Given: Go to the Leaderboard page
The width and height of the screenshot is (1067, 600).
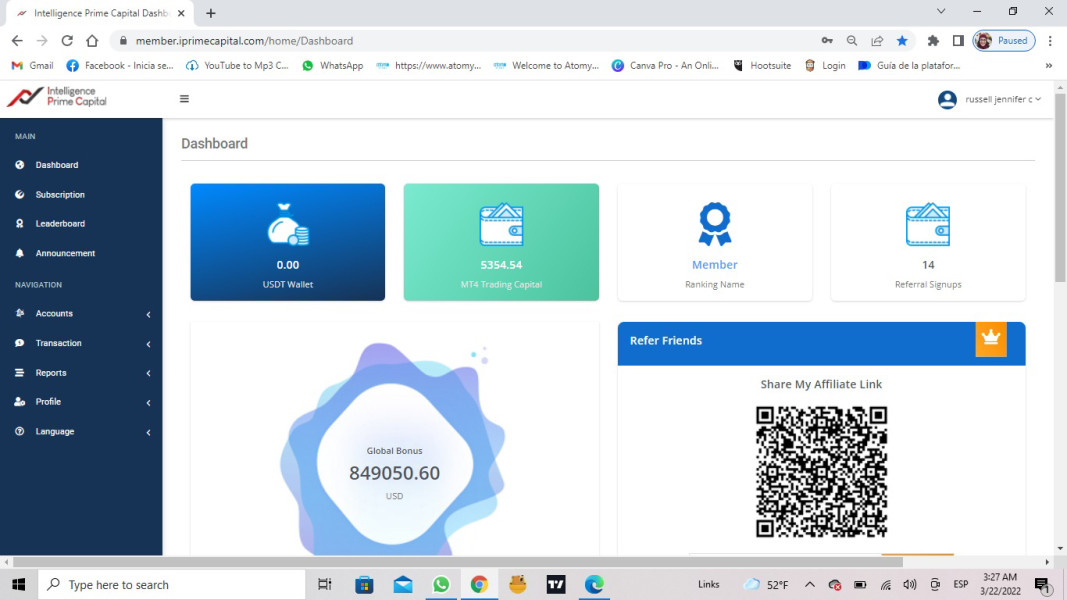Looking at the screenshot, I should [x=60, y=224].
